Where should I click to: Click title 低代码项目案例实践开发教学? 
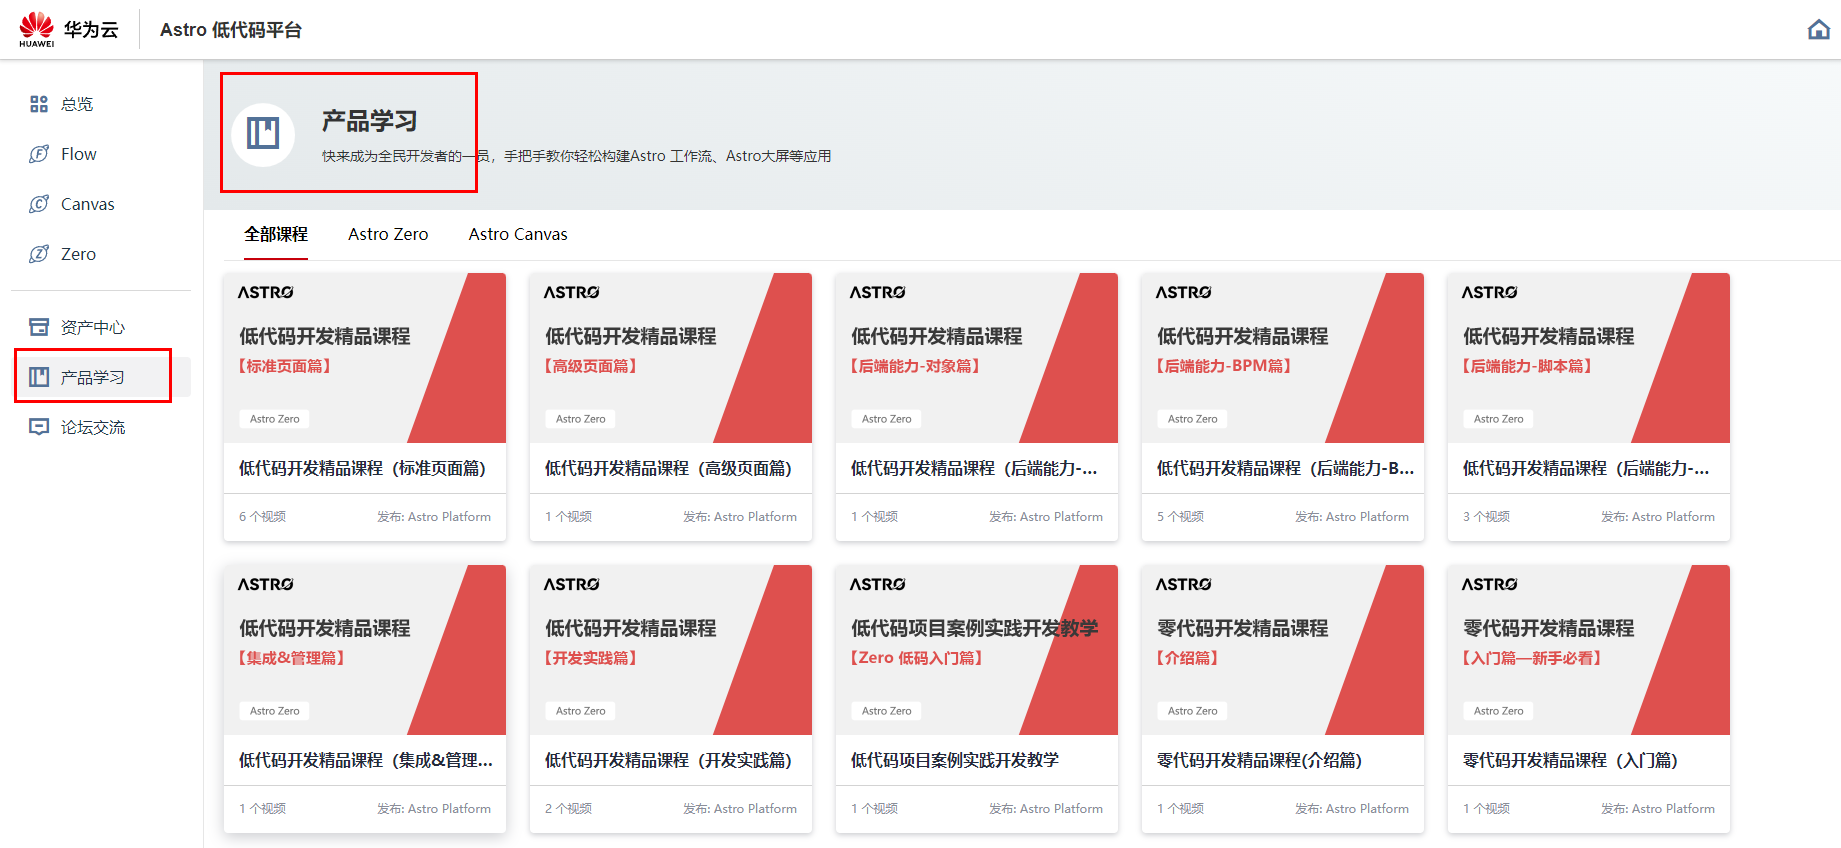pyautogui.click(x=954, y=760)
